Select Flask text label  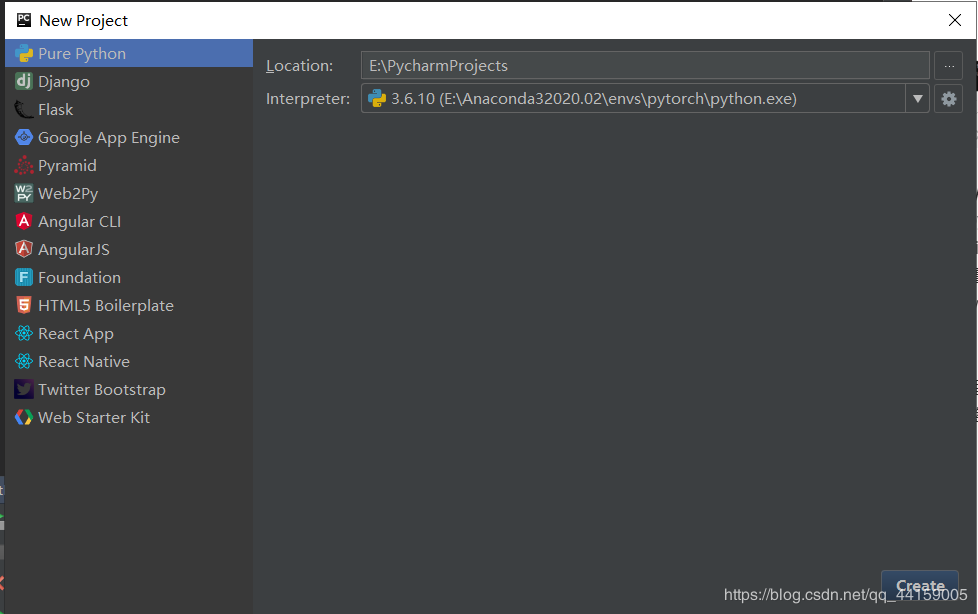(x=56, y=109)
